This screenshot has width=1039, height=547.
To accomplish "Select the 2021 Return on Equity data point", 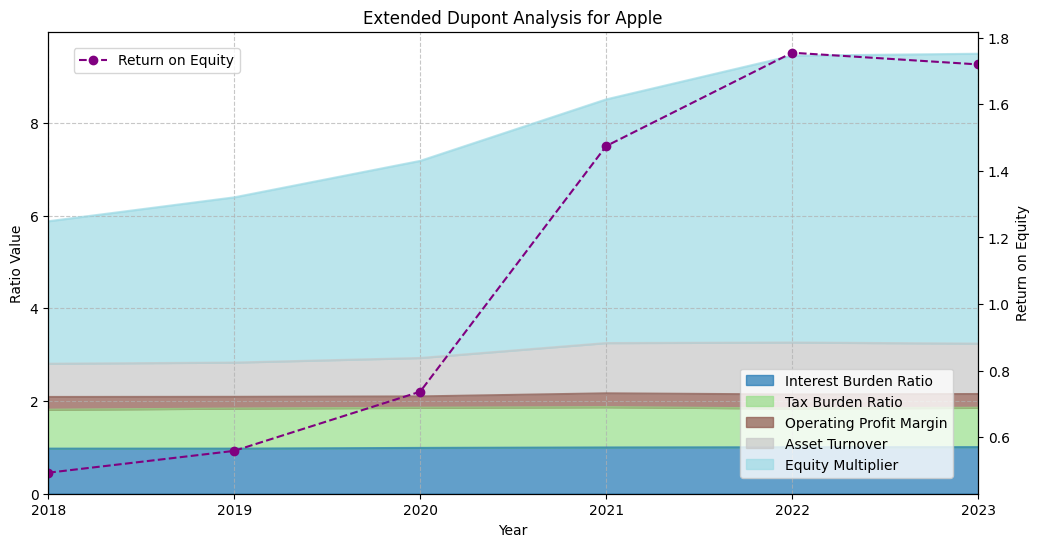I will 606,146.
